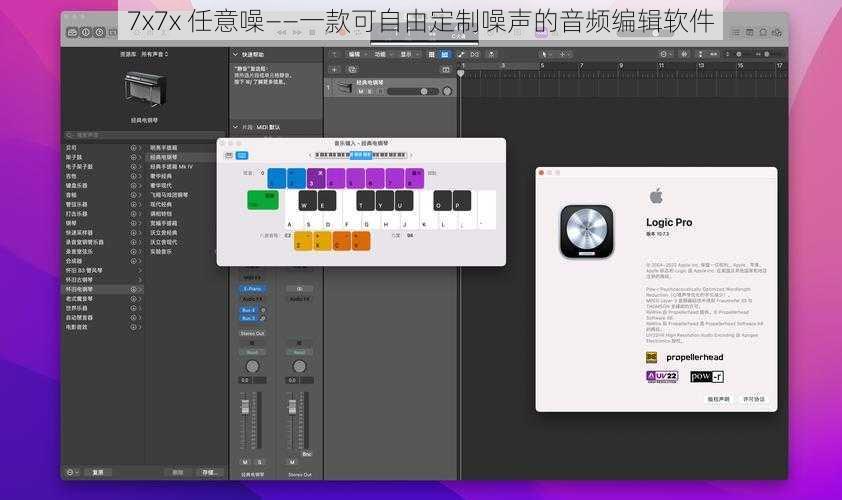842x500 pixels.
Task: Click the black P key in Musical Typing
Action: pyautogui.click(x=462, y=200)
